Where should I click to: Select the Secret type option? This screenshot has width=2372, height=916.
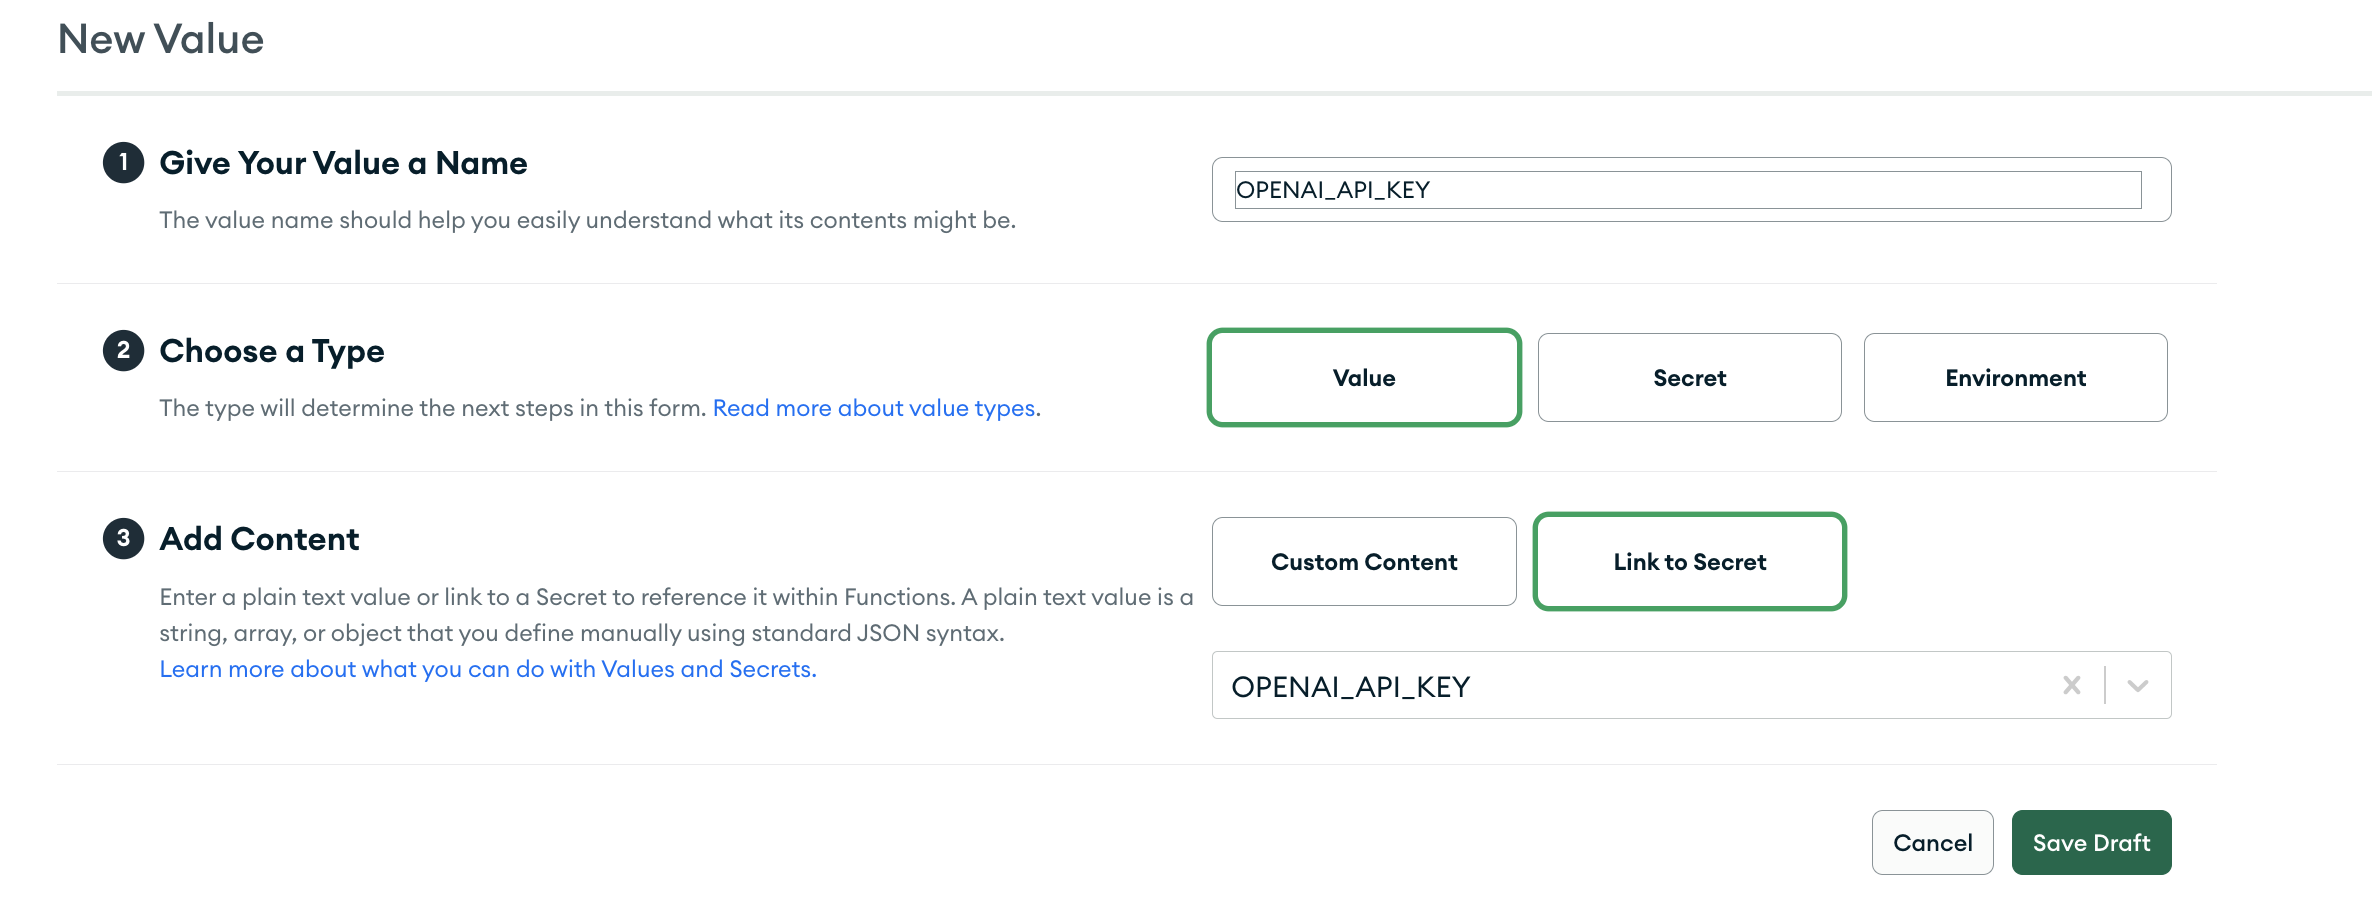1689,378
